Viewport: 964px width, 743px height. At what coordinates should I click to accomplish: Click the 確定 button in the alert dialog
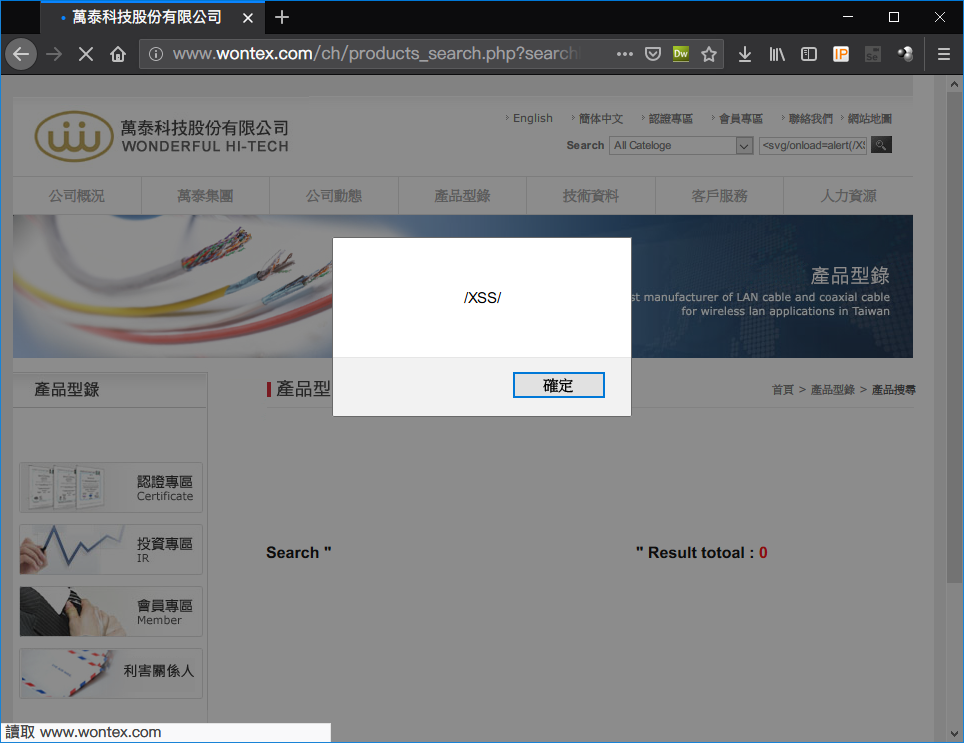(558, 385)
